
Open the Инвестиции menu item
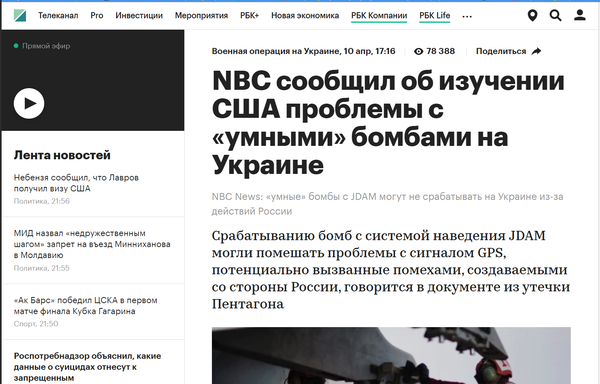139,16
